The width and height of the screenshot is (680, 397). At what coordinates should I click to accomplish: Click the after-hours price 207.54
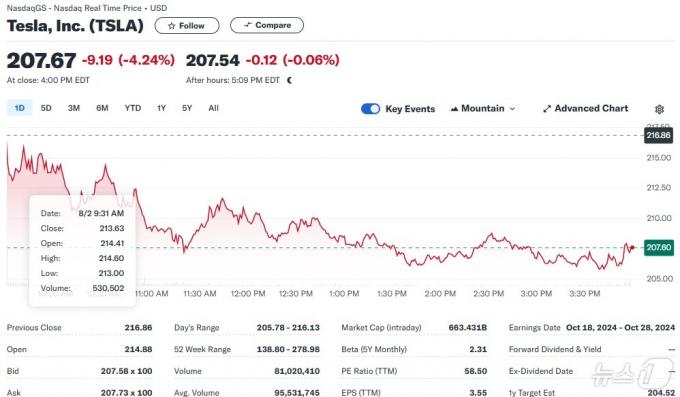tap(212, 60)
